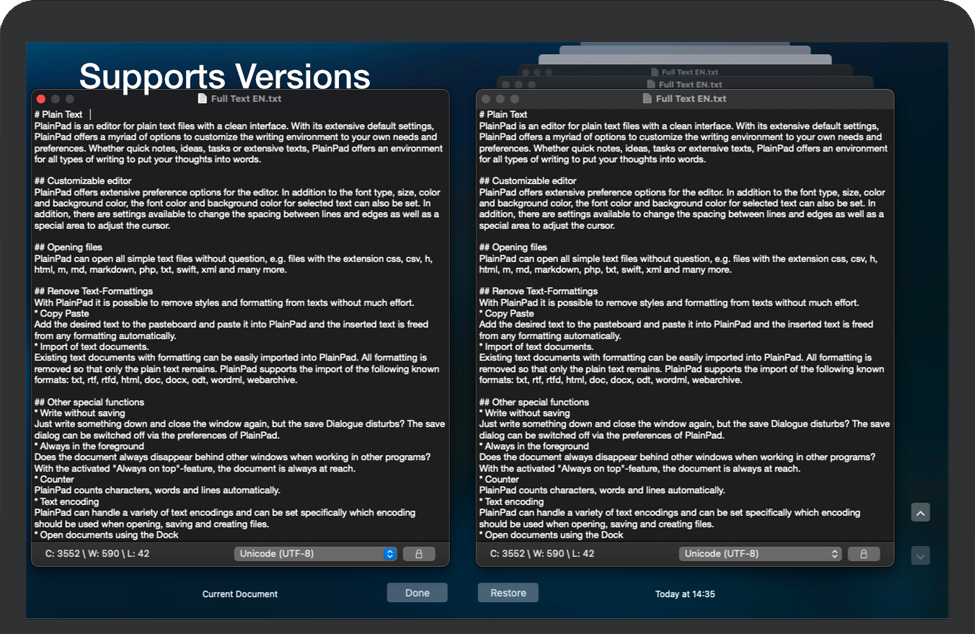975x634 pixels.
Task: Click the "## Opening files" heading in the version window
Action: tap(513, 247)
